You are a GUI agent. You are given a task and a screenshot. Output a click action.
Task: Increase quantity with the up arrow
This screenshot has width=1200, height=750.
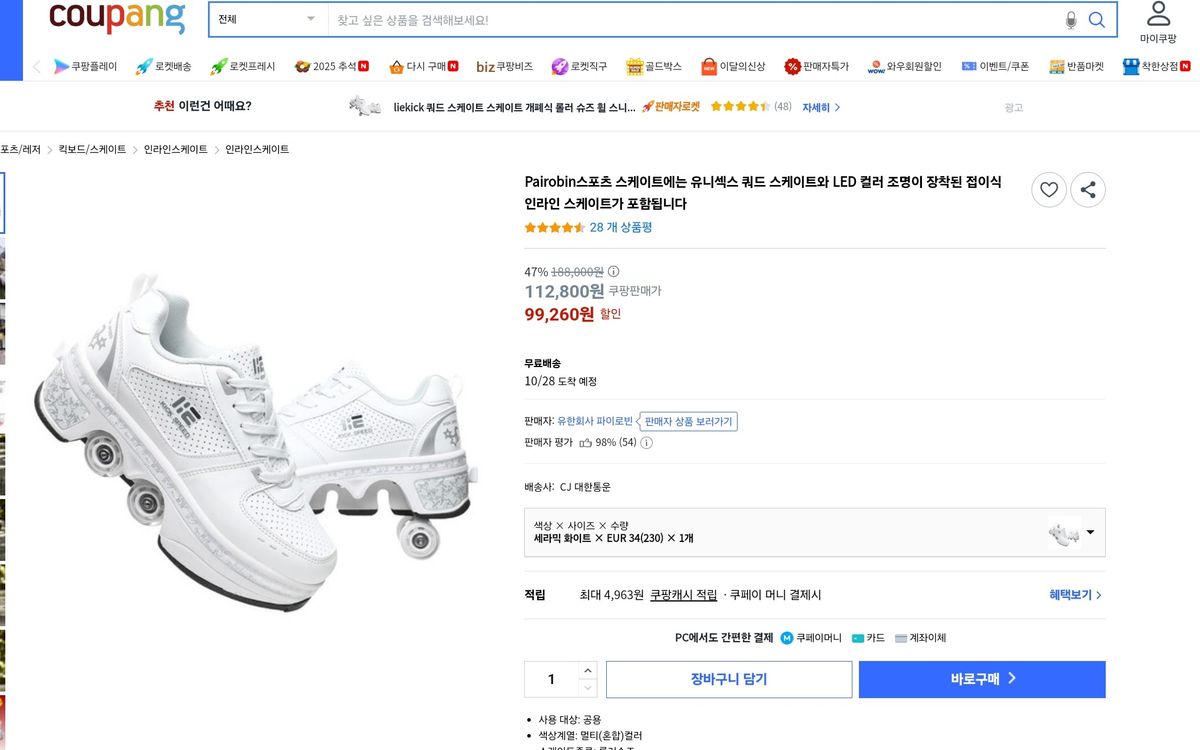587,670
